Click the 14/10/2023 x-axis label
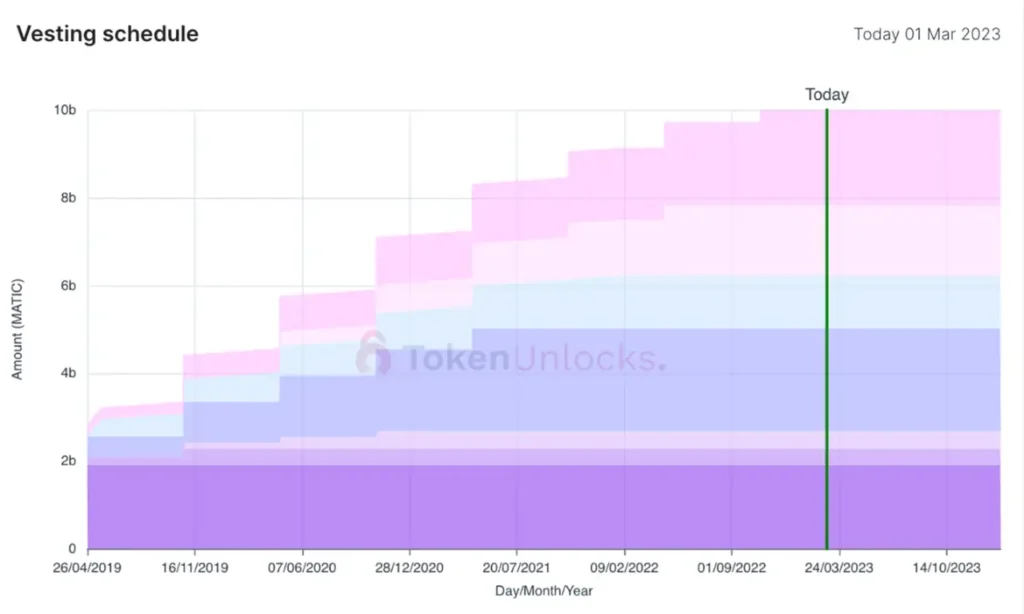This screenshot has height=614, width=1024. tap(946, 567)
